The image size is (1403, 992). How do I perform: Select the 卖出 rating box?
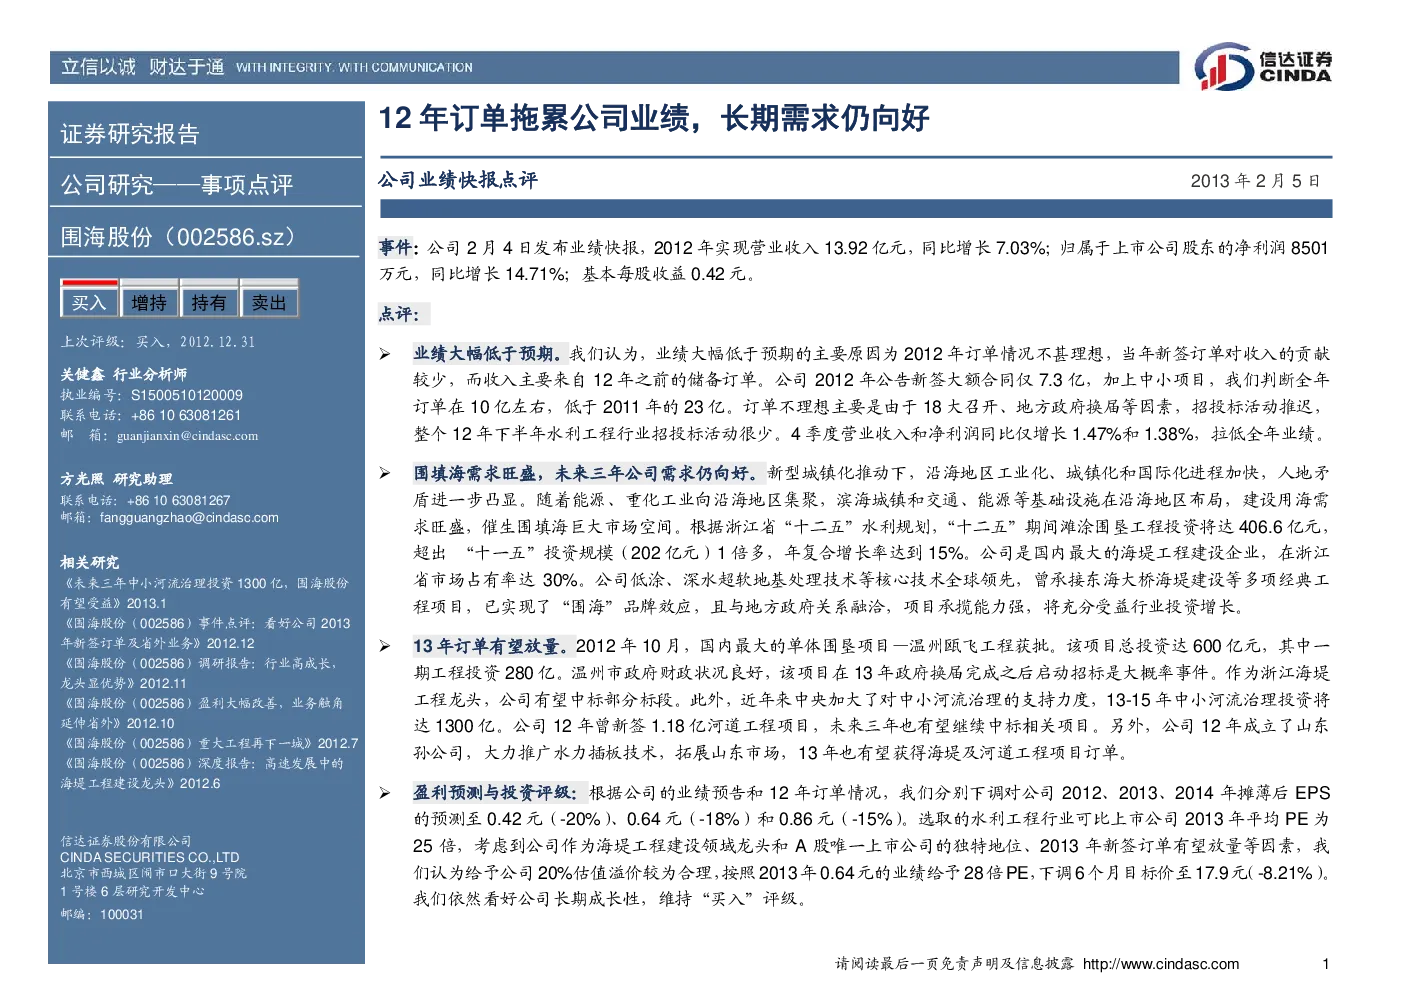pyautogui.click(x=269, y=300)
